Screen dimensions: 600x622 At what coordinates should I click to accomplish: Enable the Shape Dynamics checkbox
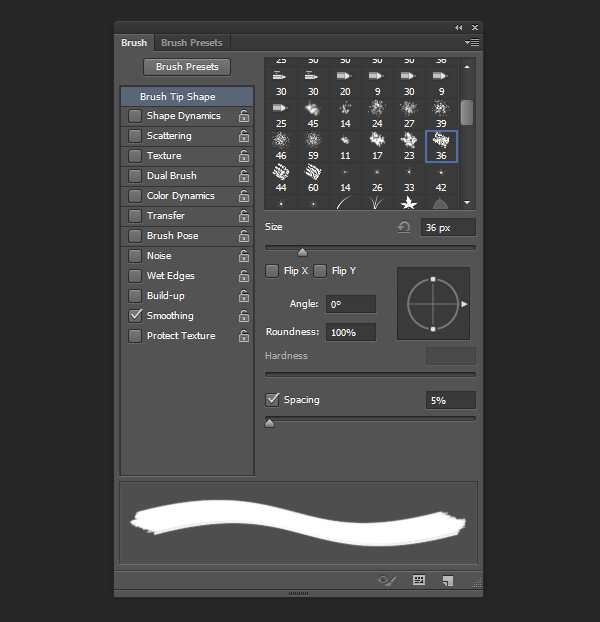[135, 116]
